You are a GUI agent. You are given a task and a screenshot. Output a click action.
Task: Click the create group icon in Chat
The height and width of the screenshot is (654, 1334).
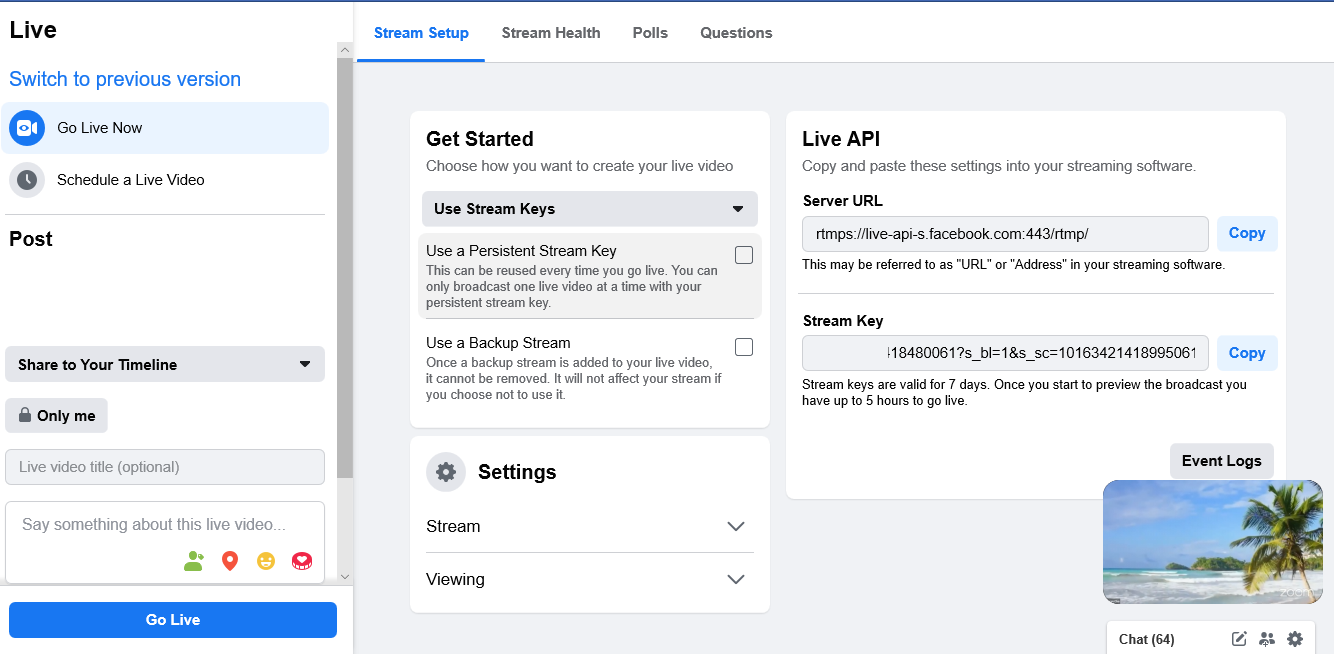pos(1267,639)
